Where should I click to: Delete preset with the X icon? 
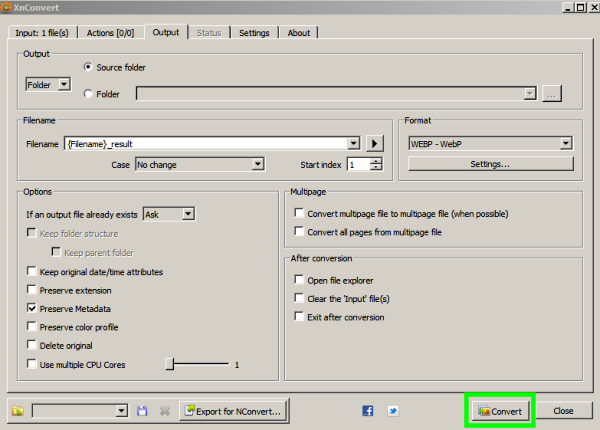[165, 411]
